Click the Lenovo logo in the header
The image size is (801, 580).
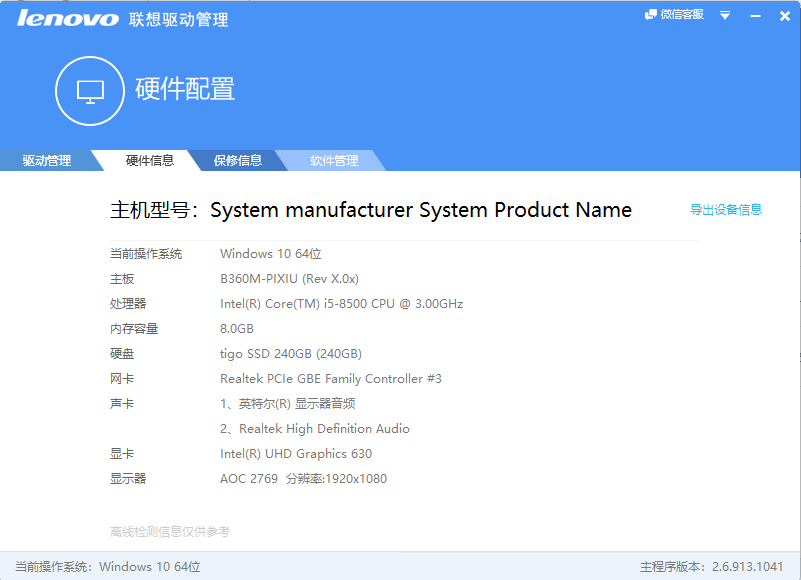[x=67, y=18]
